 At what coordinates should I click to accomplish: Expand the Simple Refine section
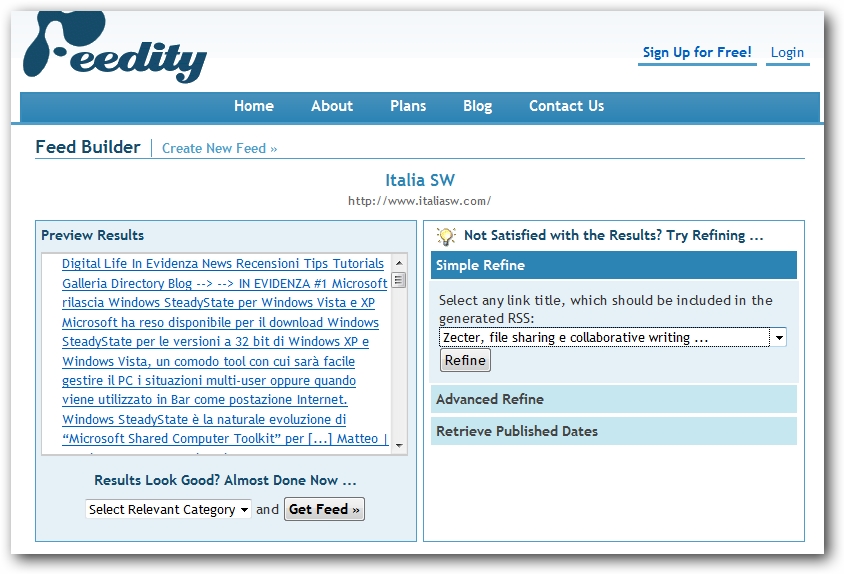pyautogui.click(x=614, y=265)
